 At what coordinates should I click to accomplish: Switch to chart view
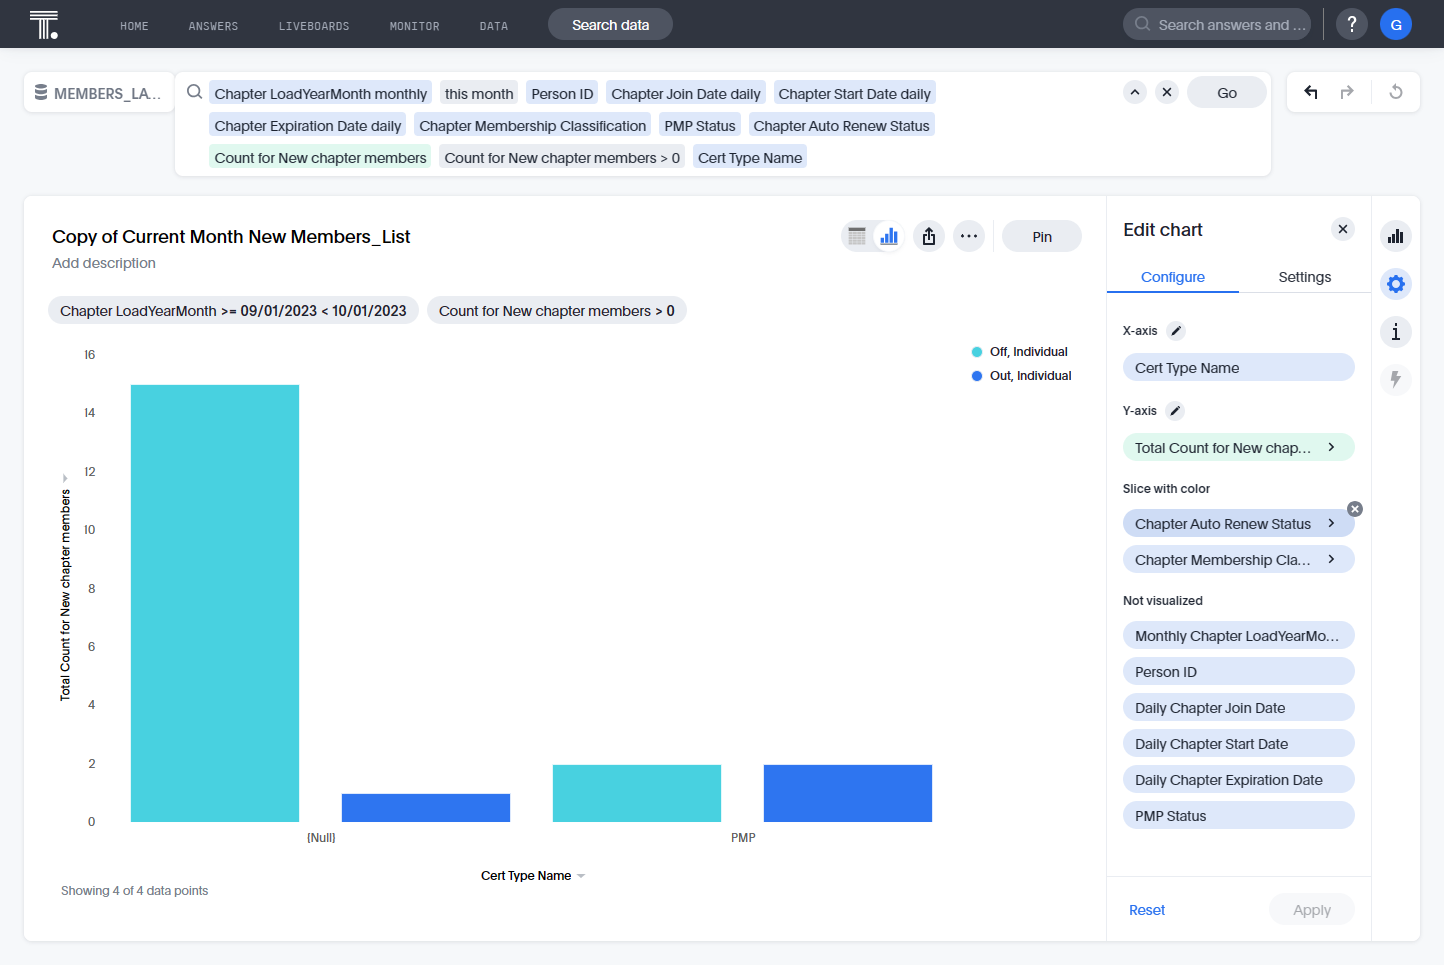click(x=889, y=236)
